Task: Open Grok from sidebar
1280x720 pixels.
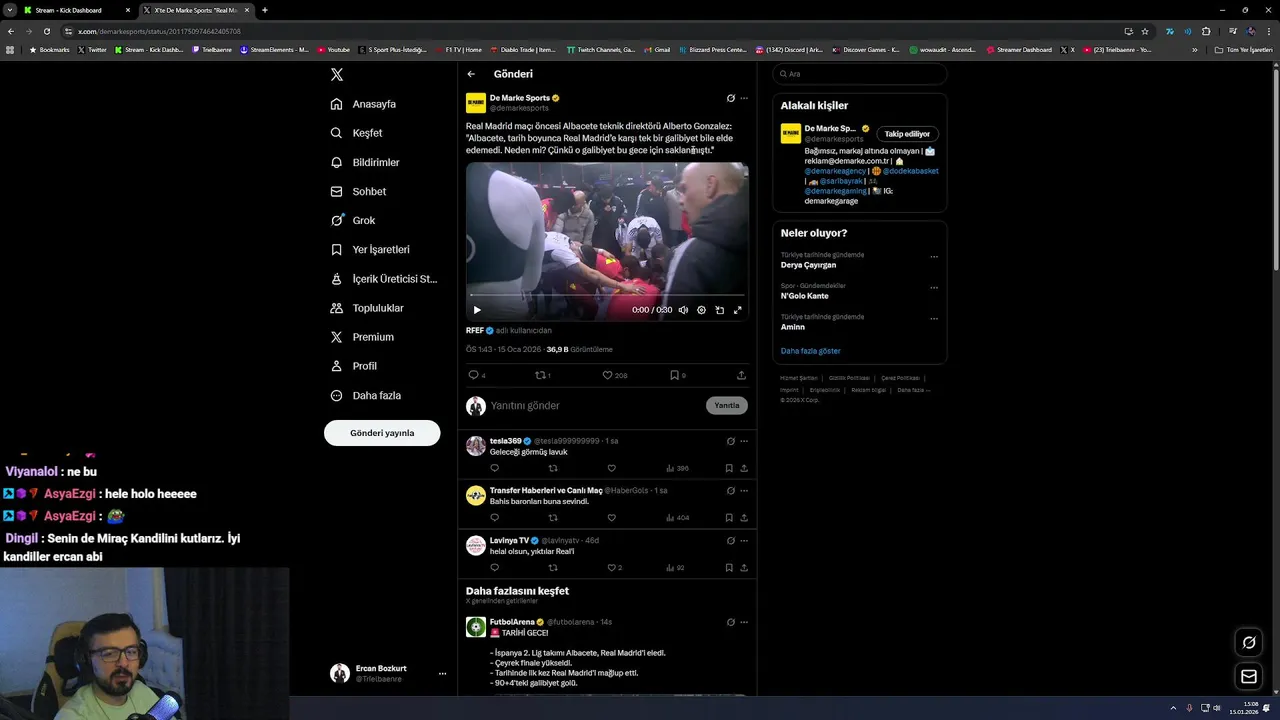Action: 354,220
